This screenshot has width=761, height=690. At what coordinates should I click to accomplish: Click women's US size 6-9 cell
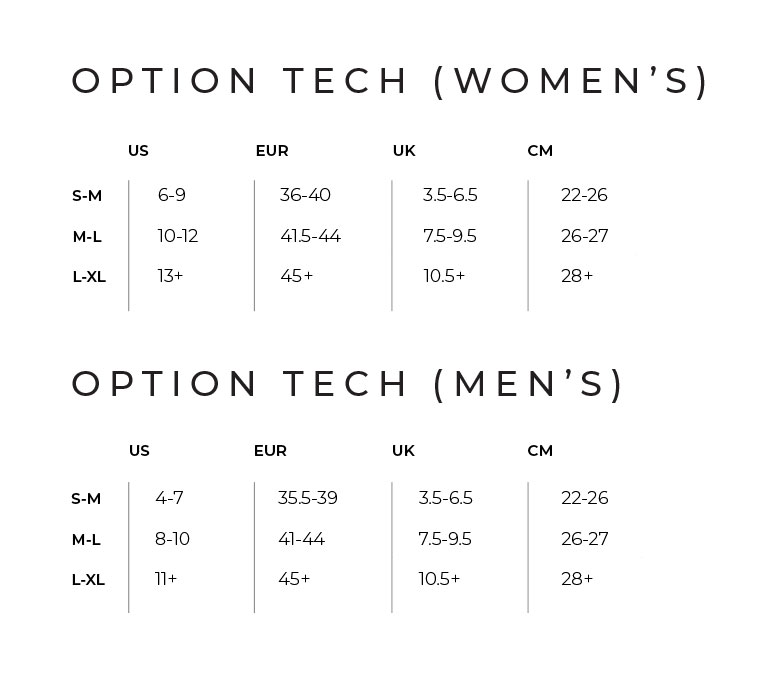(172, 195)
